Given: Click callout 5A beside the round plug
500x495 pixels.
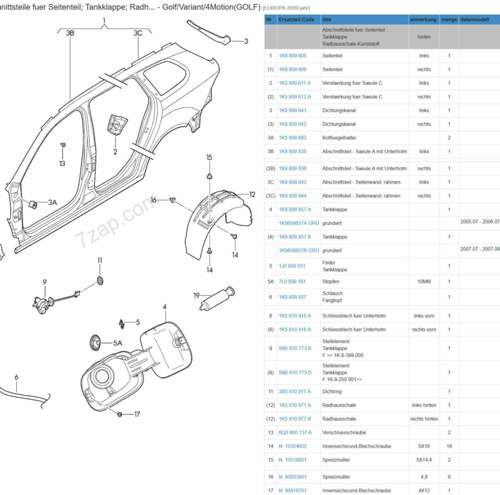Looking at the screenshot, I should [x=118, y=343].
